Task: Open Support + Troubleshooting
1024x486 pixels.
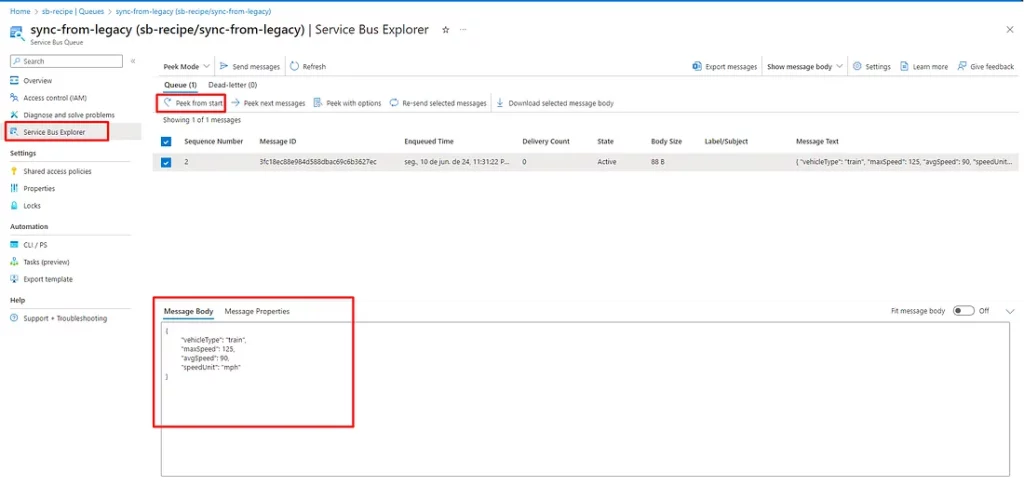Action: (65, 318)
